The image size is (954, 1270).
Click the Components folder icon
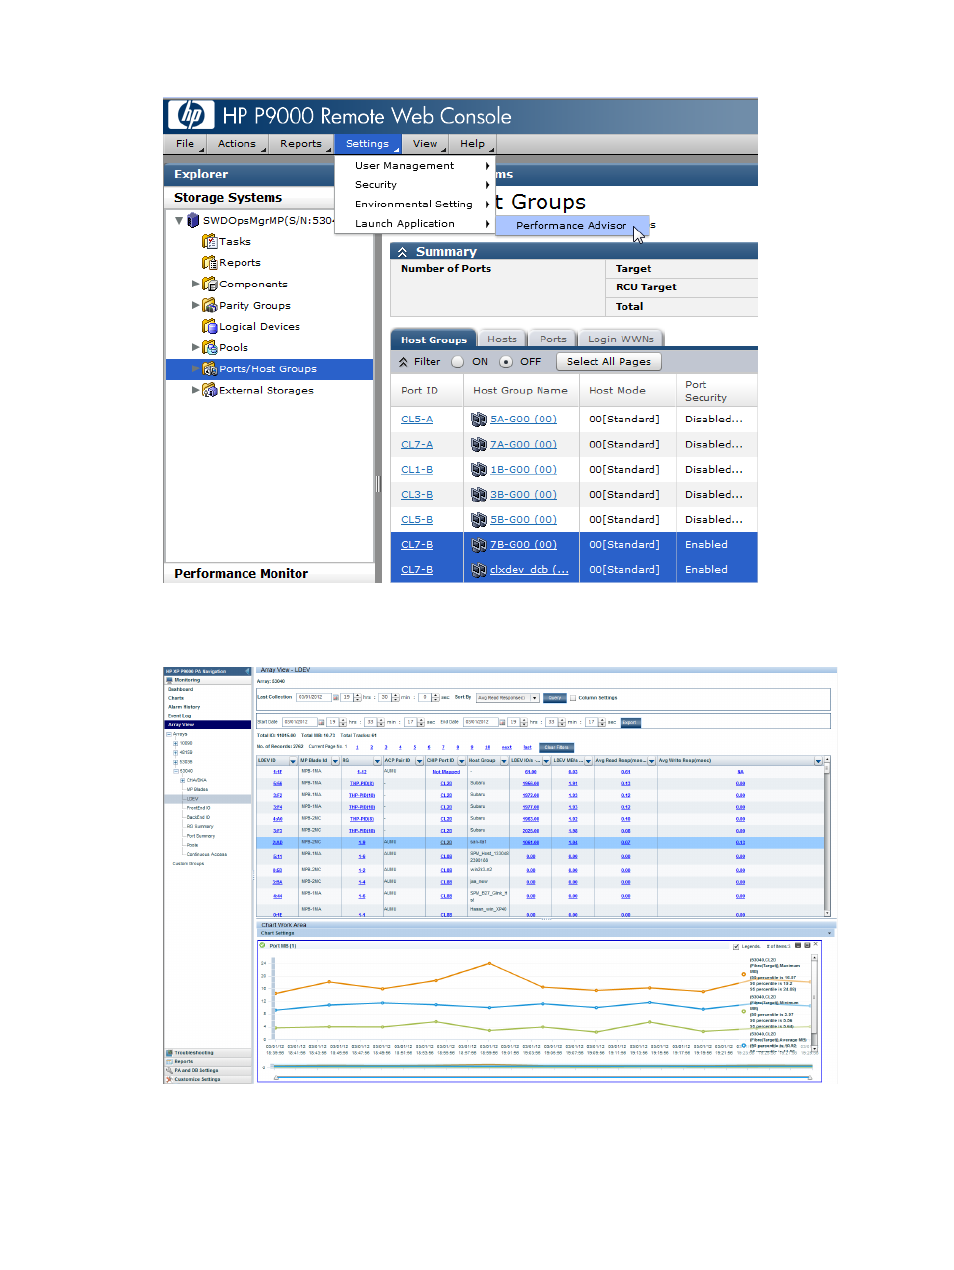(209, 284)
